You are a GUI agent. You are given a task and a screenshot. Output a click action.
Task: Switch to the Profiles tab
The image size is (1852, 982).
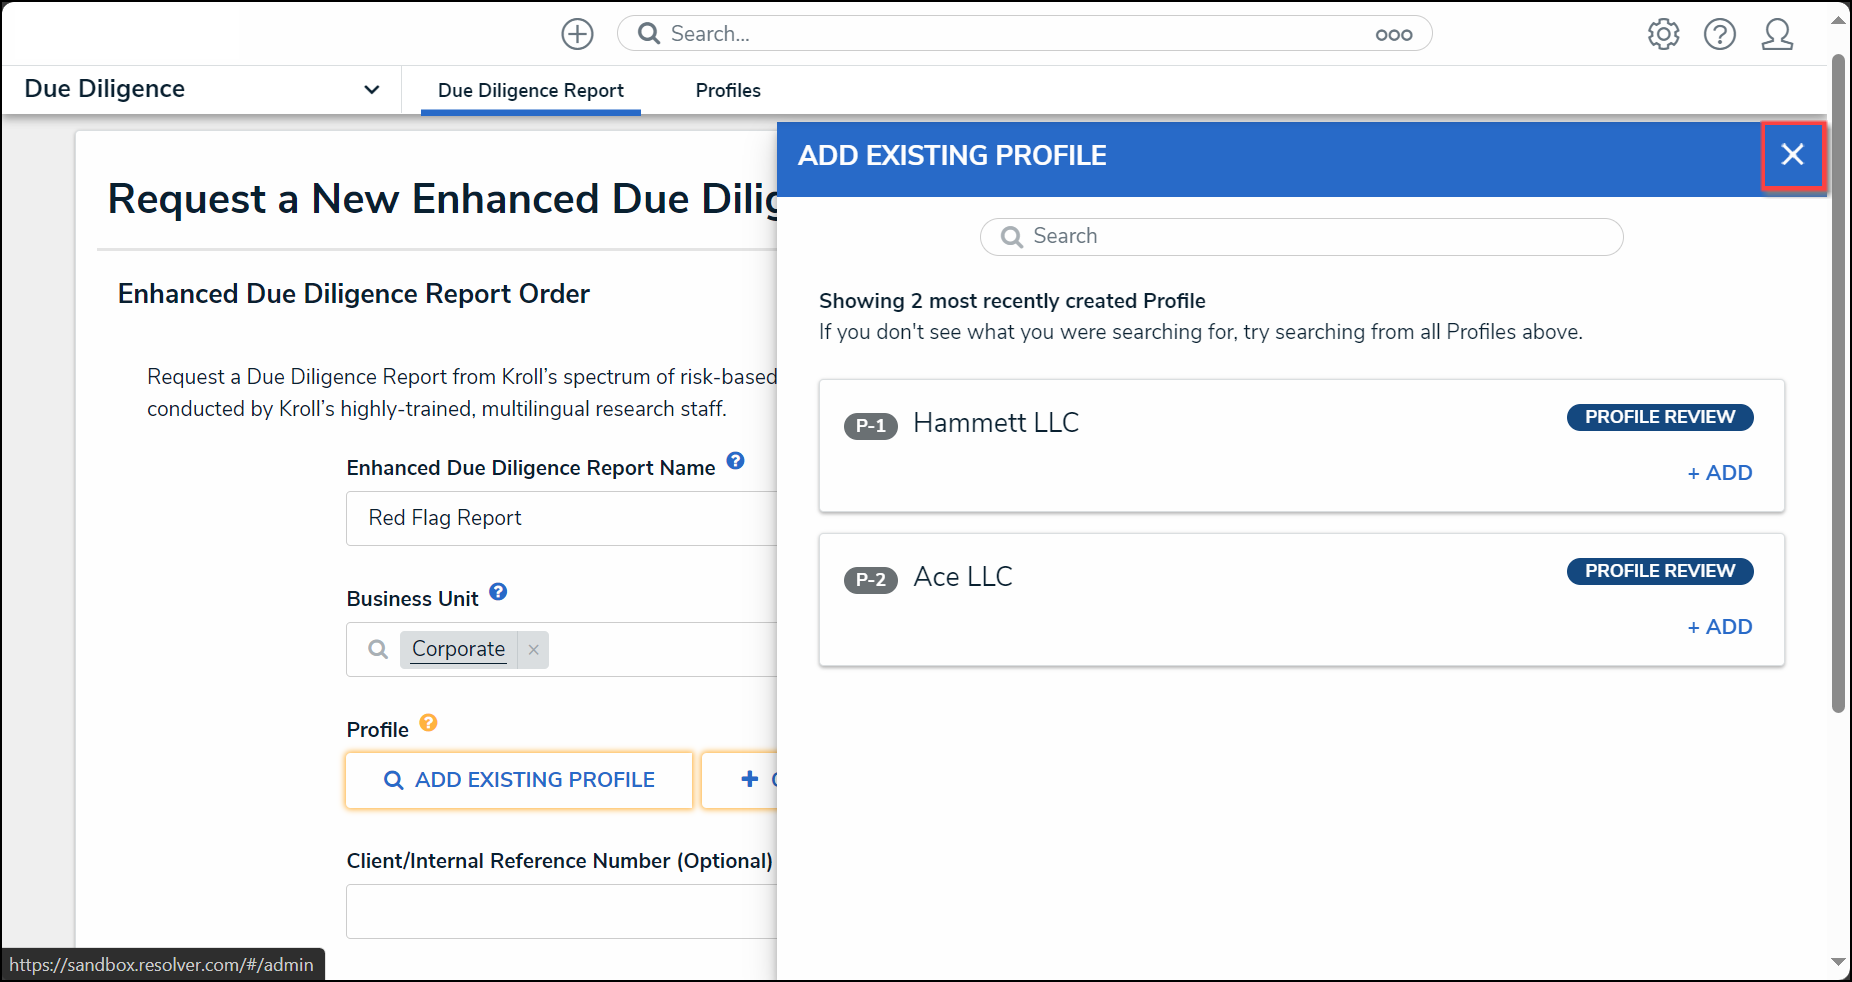[x=728, y=91]
